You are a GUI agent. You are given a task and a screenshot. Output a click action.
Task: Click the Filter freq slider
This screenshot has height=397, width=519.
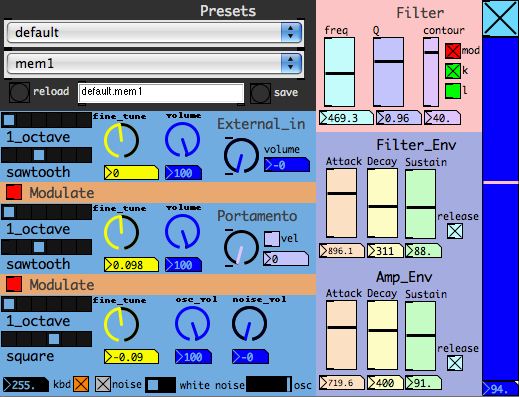[339, 72]
